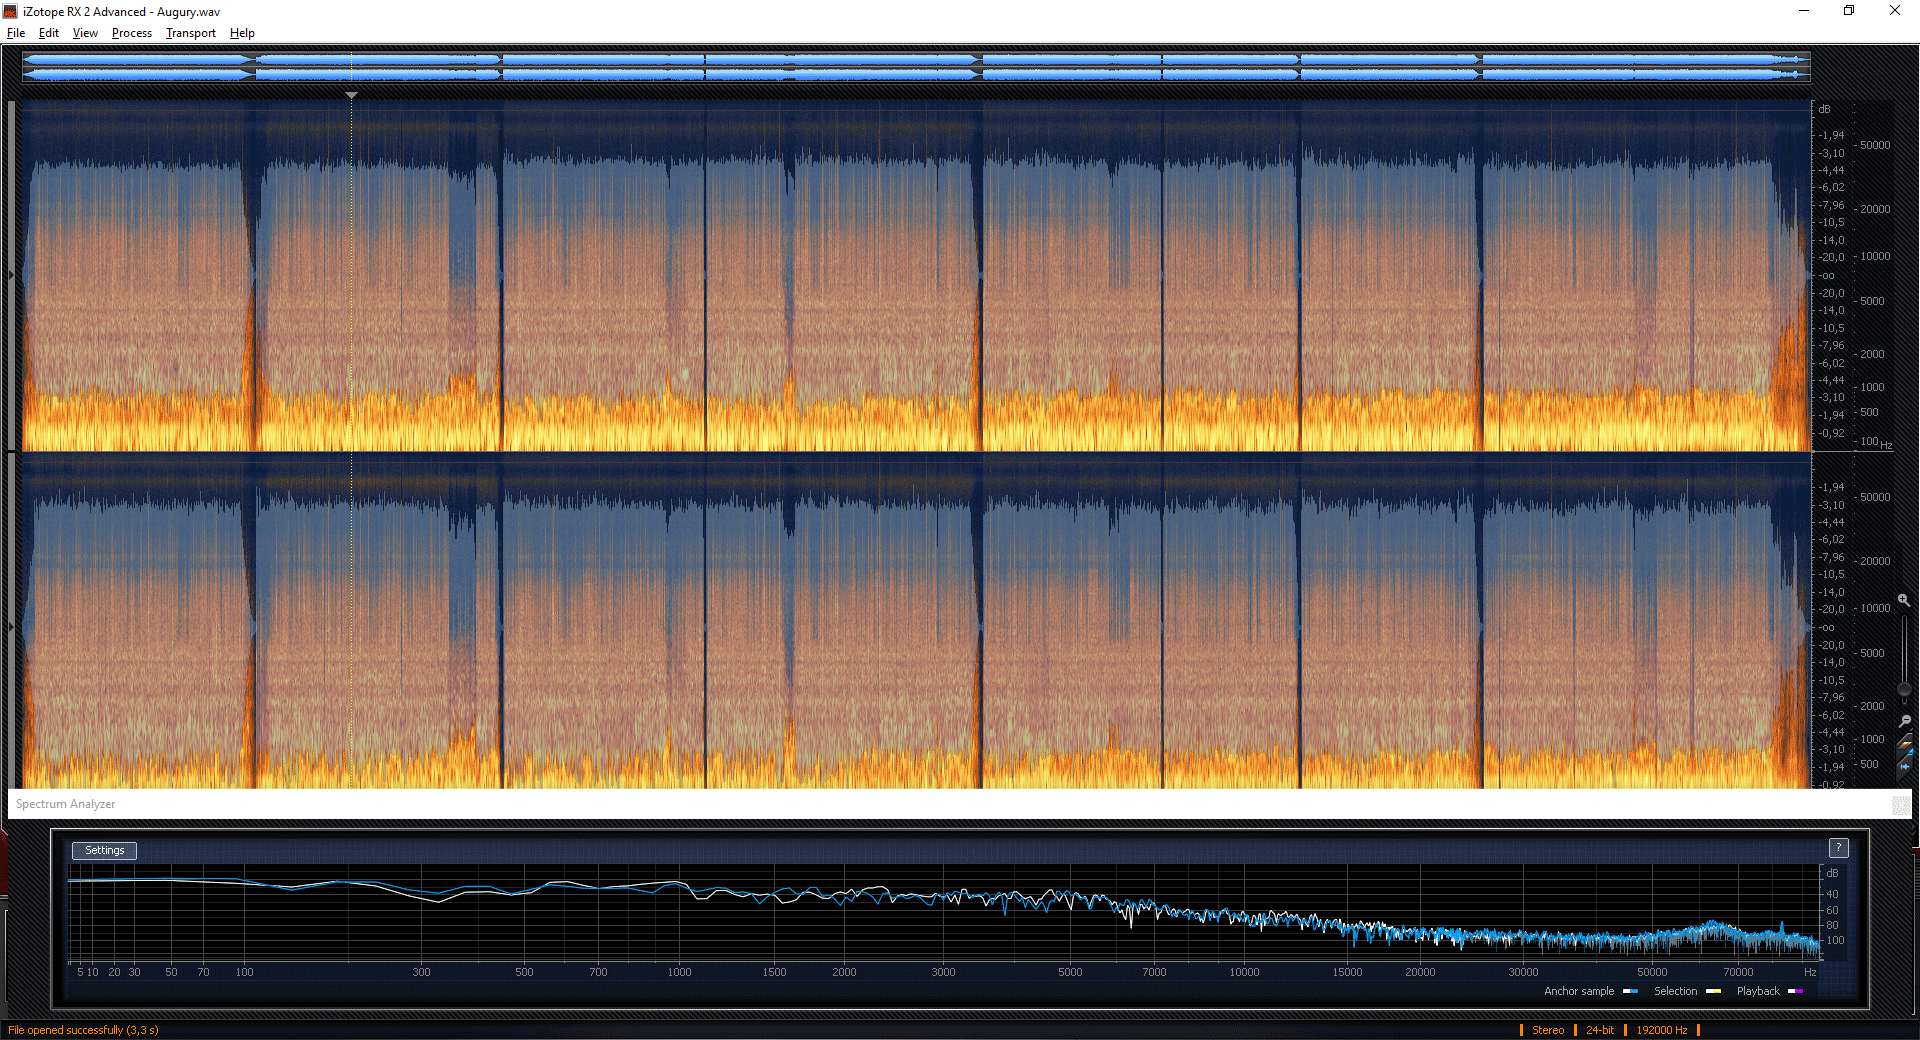1920x1040 pixels.
Task: Open the Process menu
Action: (x=132, y=33)
